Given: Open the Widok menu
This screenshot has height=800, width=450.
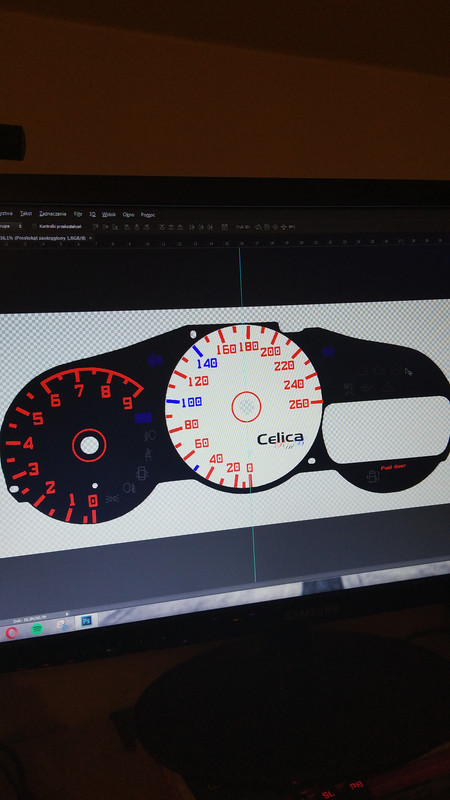Looking at the screenshot, I should (109, 215).
